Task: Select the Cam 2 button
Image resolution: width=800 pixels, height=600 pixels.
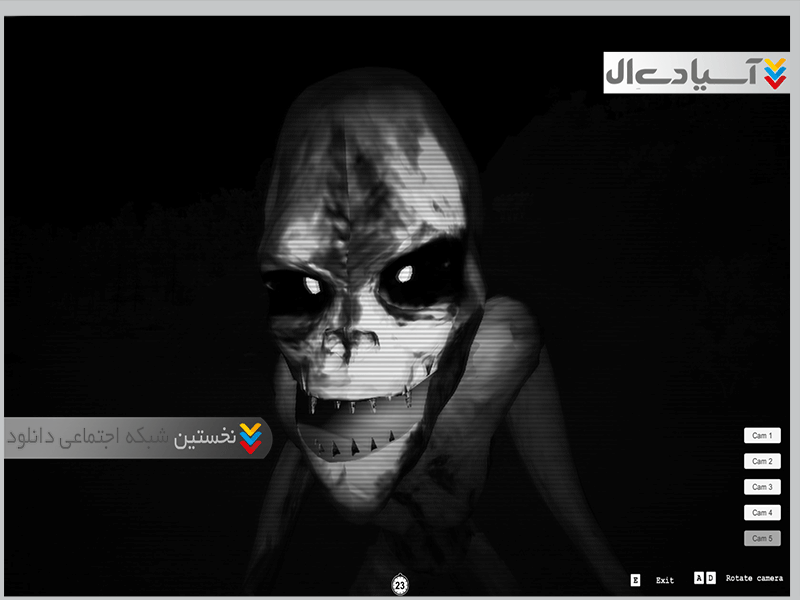Action: (762, 462)
